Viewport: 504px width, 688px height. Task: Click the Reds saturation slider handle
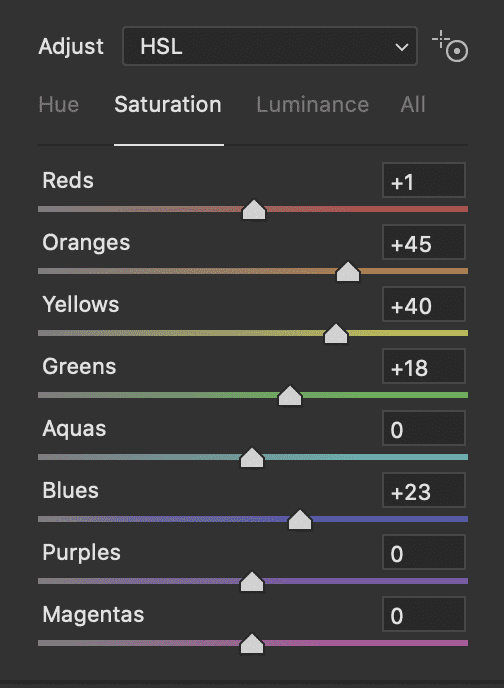click(x=254, y=210)
